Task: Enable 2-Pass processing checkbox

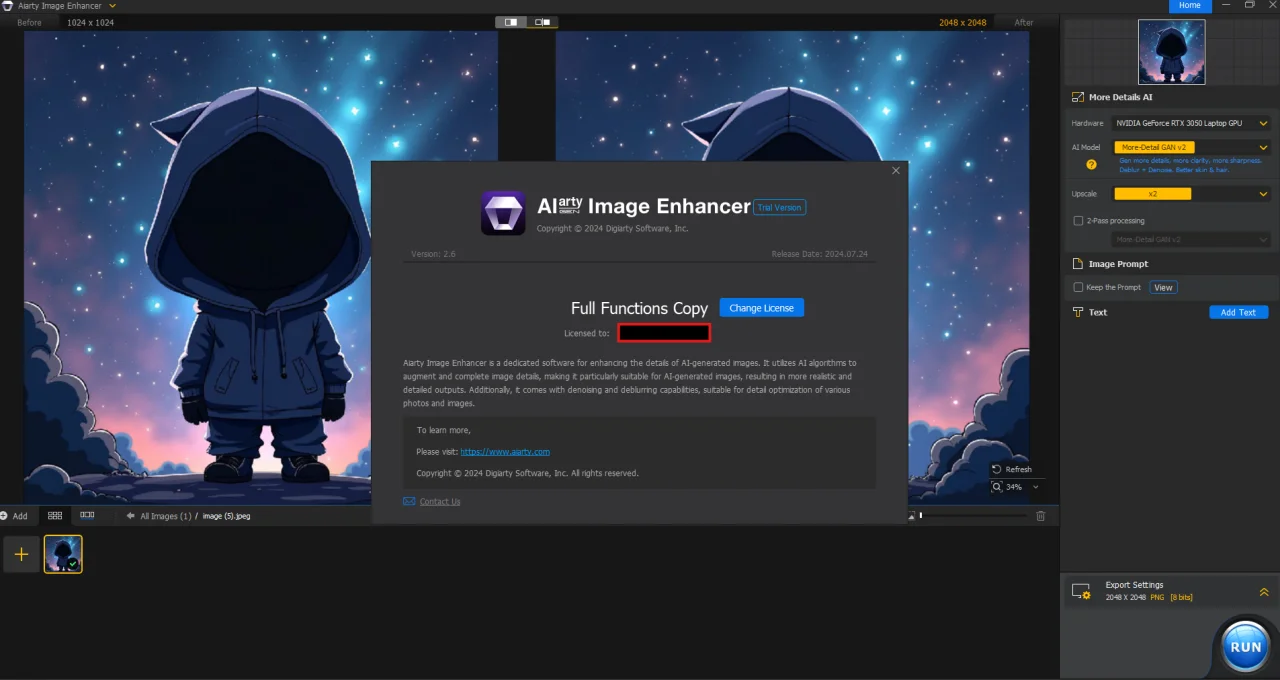Action: (x=1078, y=220)
